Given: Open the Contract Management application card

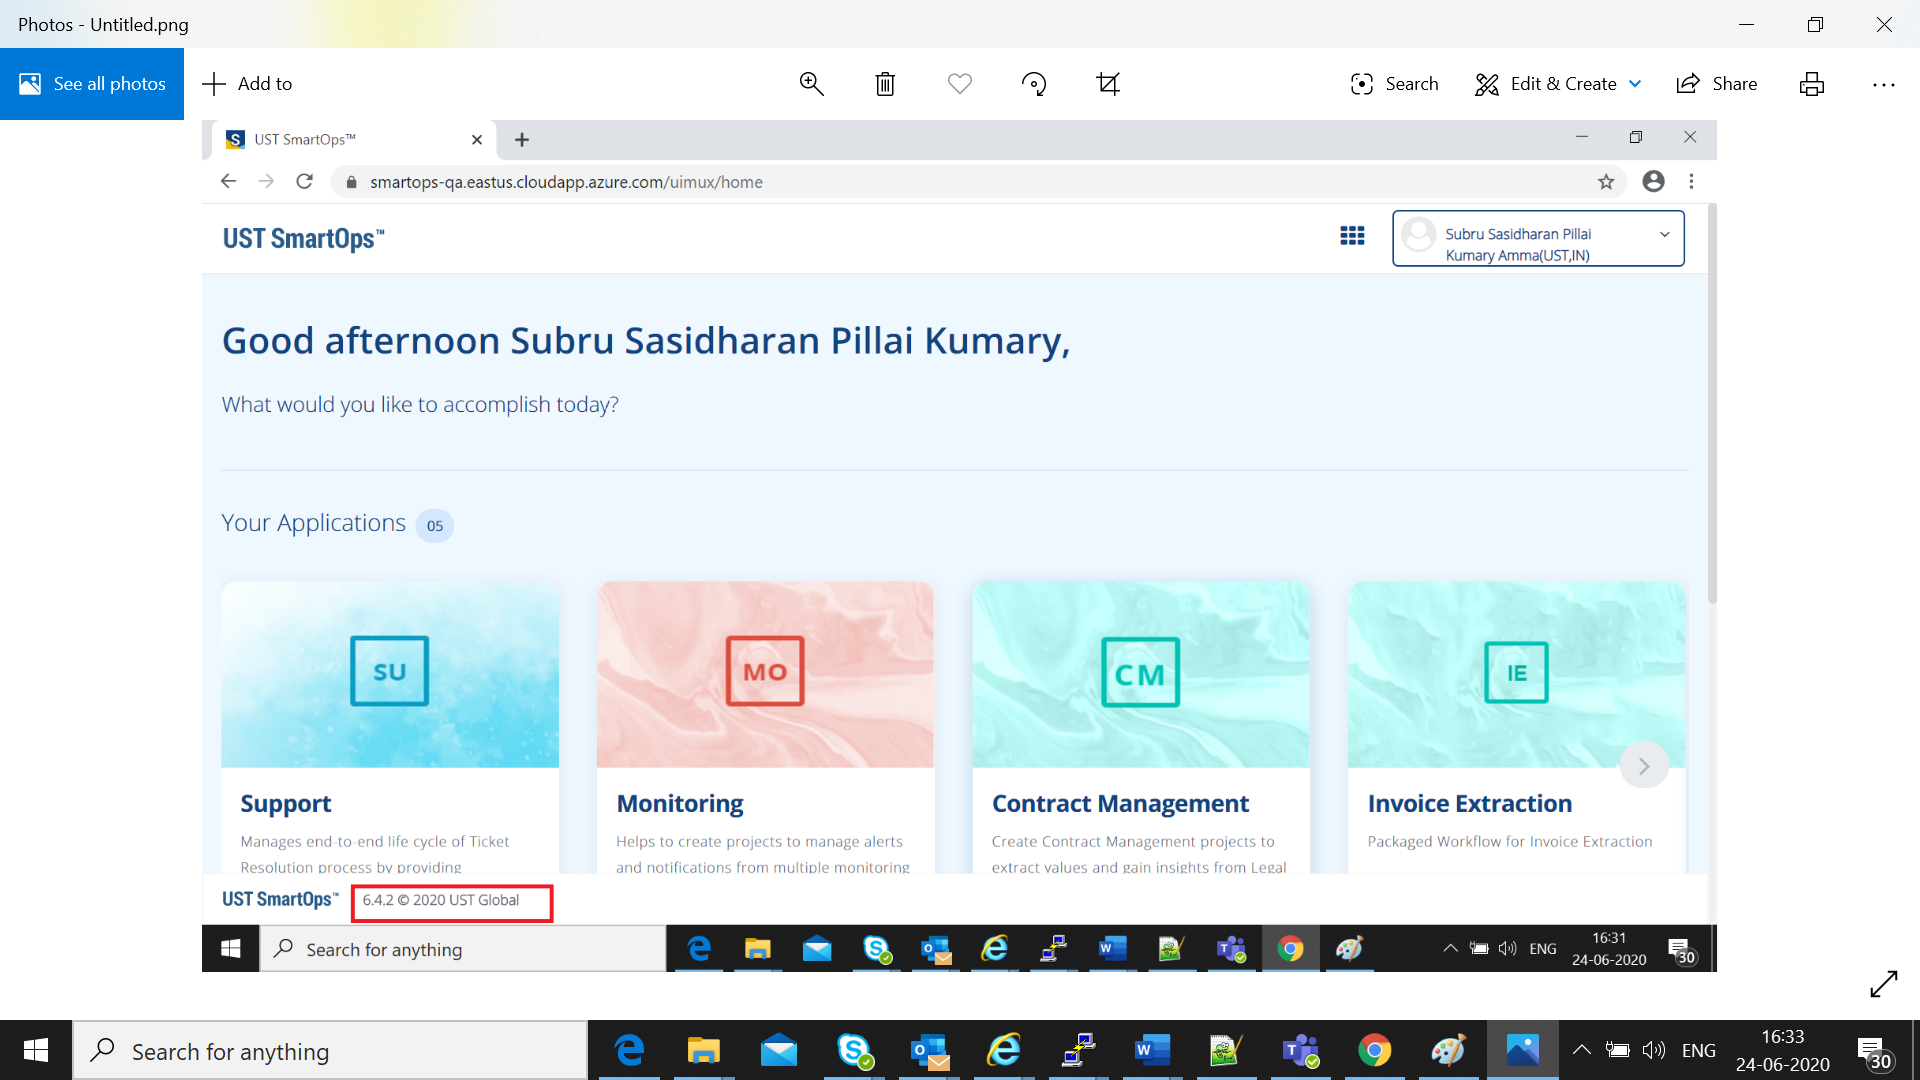Looking at the screenshot, I should [x=1140, y=727].
